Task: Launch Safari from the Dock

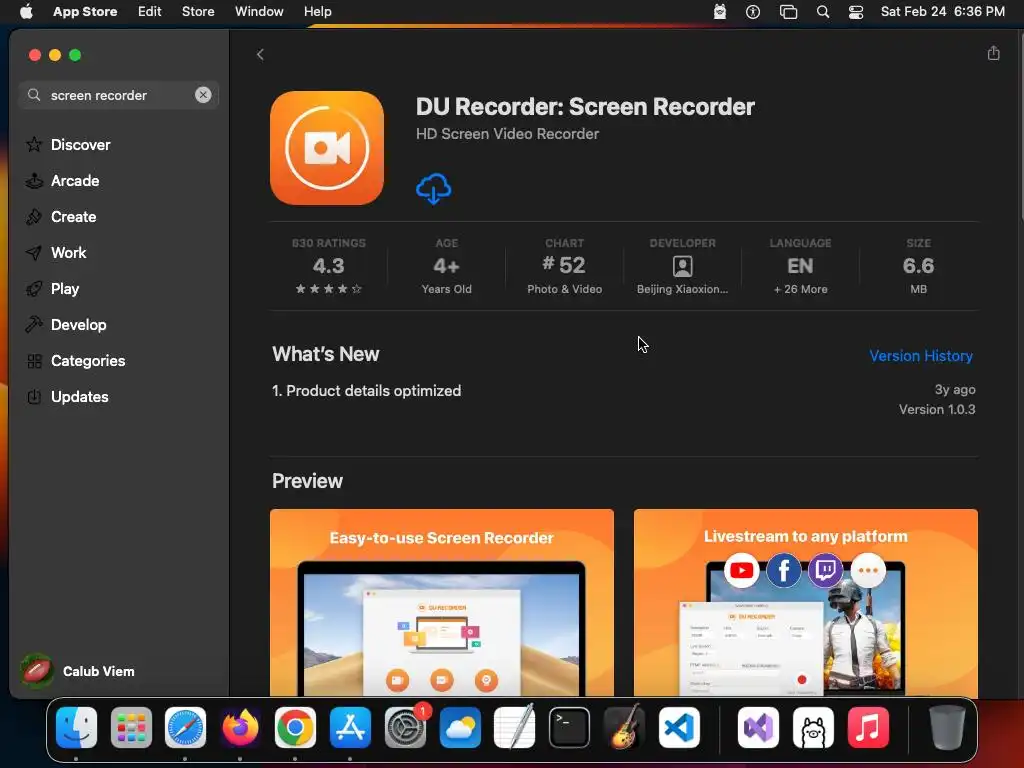Action: tap(185, 727)
